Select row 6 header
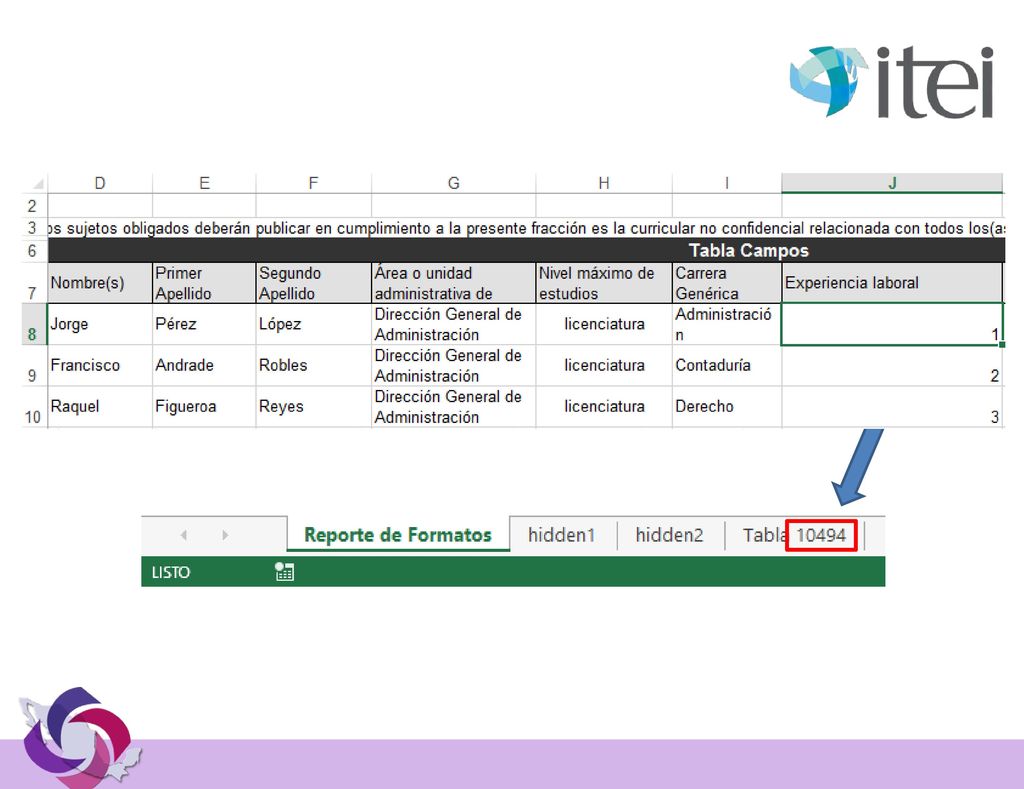Image resolution: width=1024 pixels, height=789 pixels. tap(32, 251)
